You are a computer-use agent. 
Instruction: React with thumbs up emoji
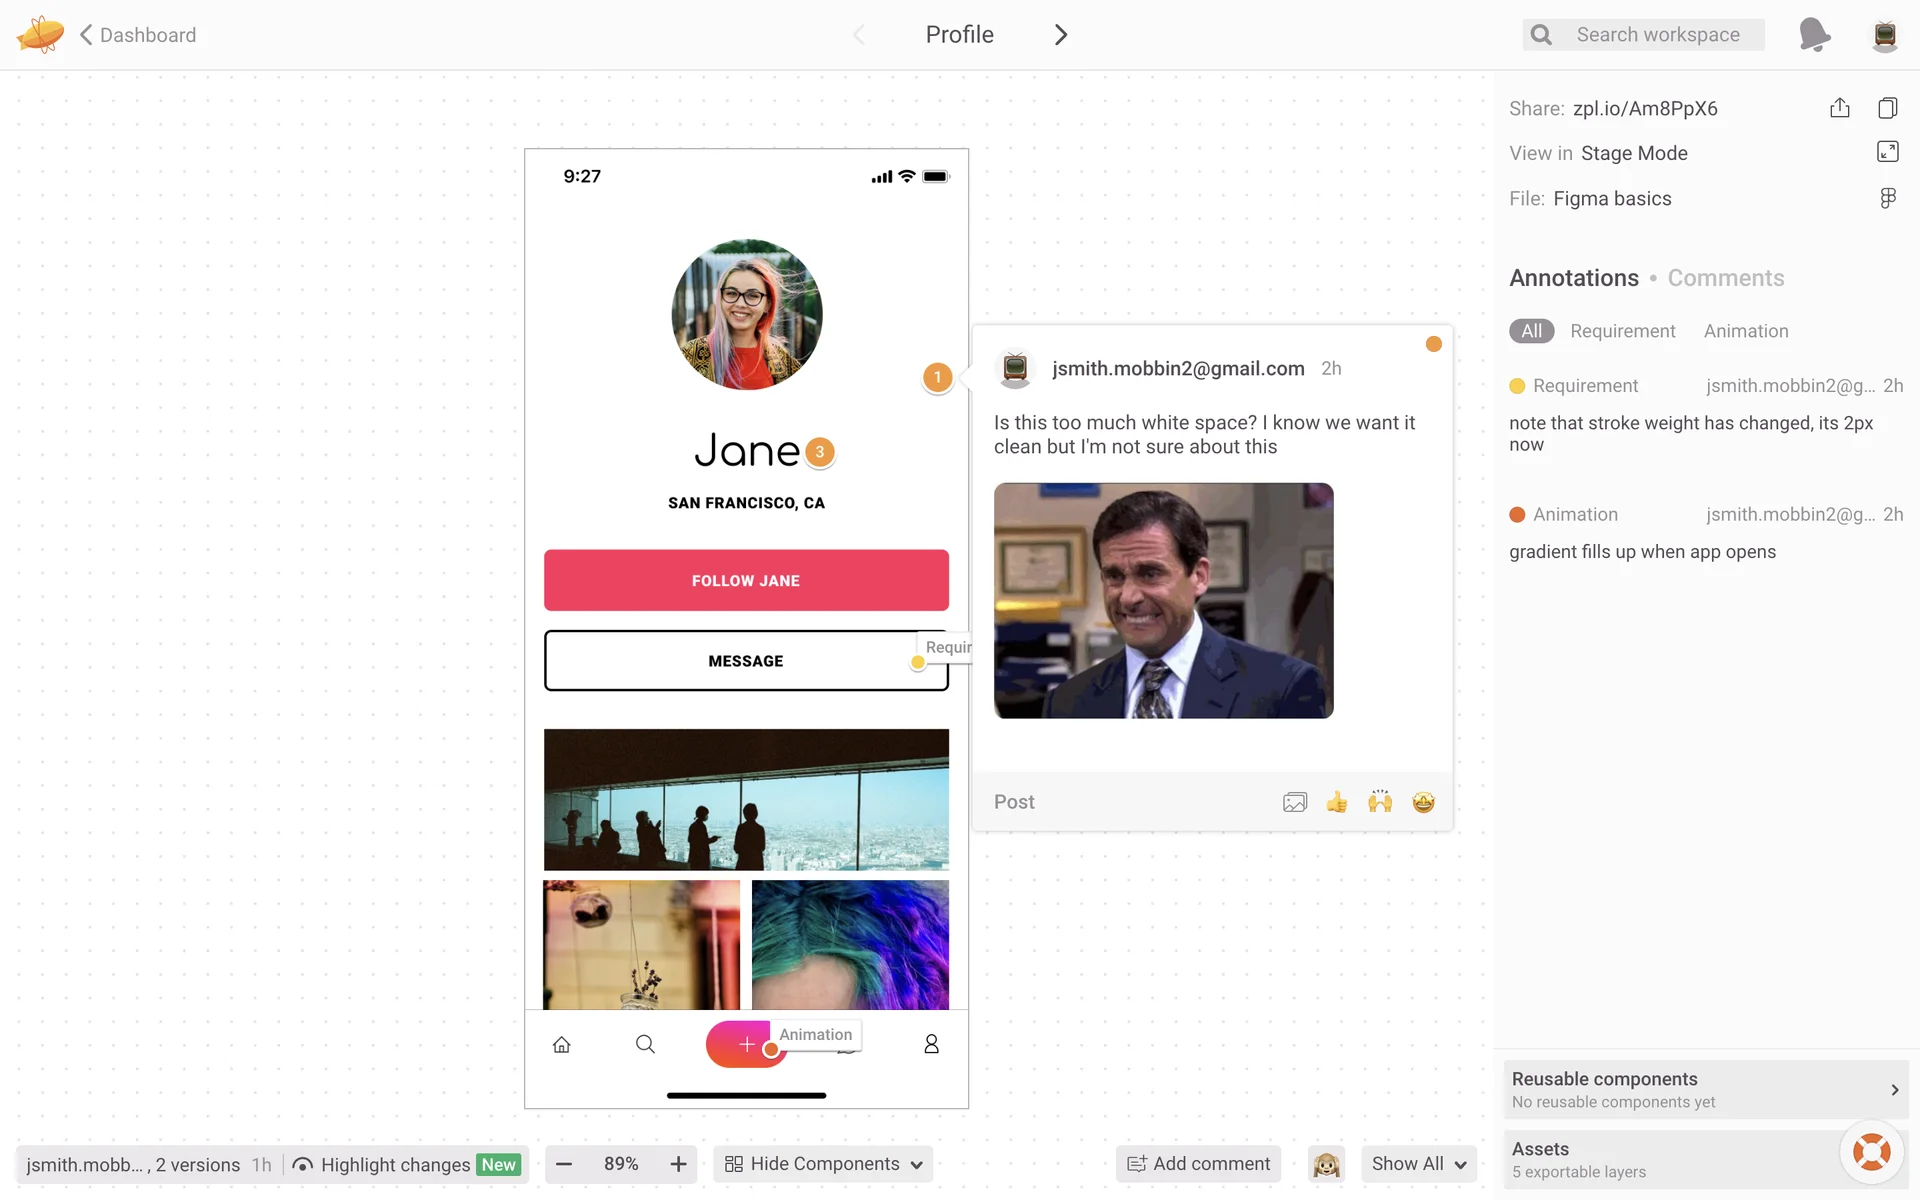point(1337,802)
